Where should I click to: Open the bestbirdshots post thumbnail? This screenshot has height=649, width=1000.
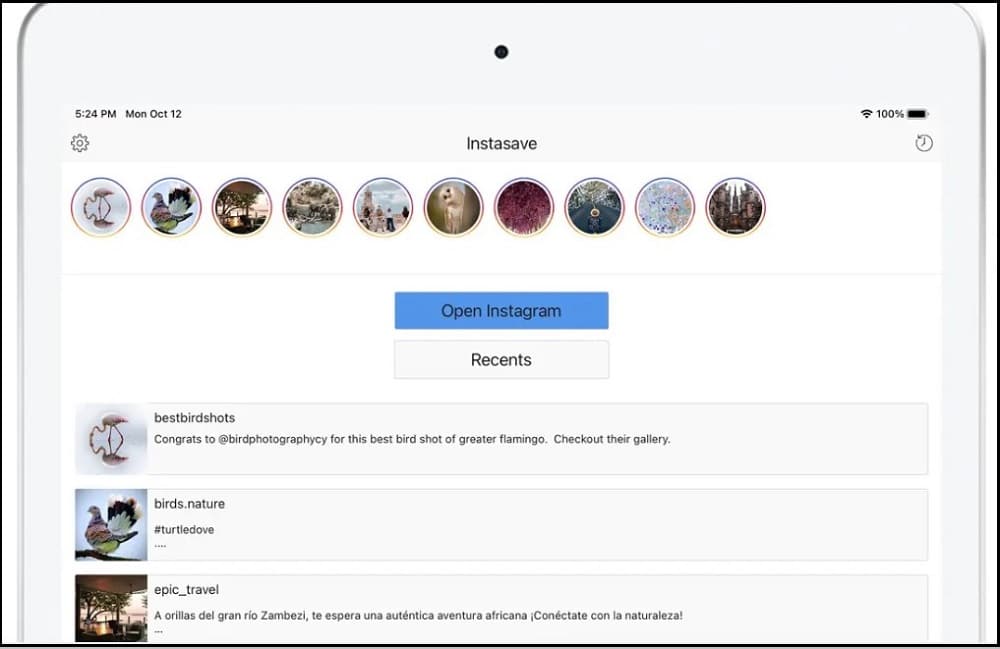point(111,439)
